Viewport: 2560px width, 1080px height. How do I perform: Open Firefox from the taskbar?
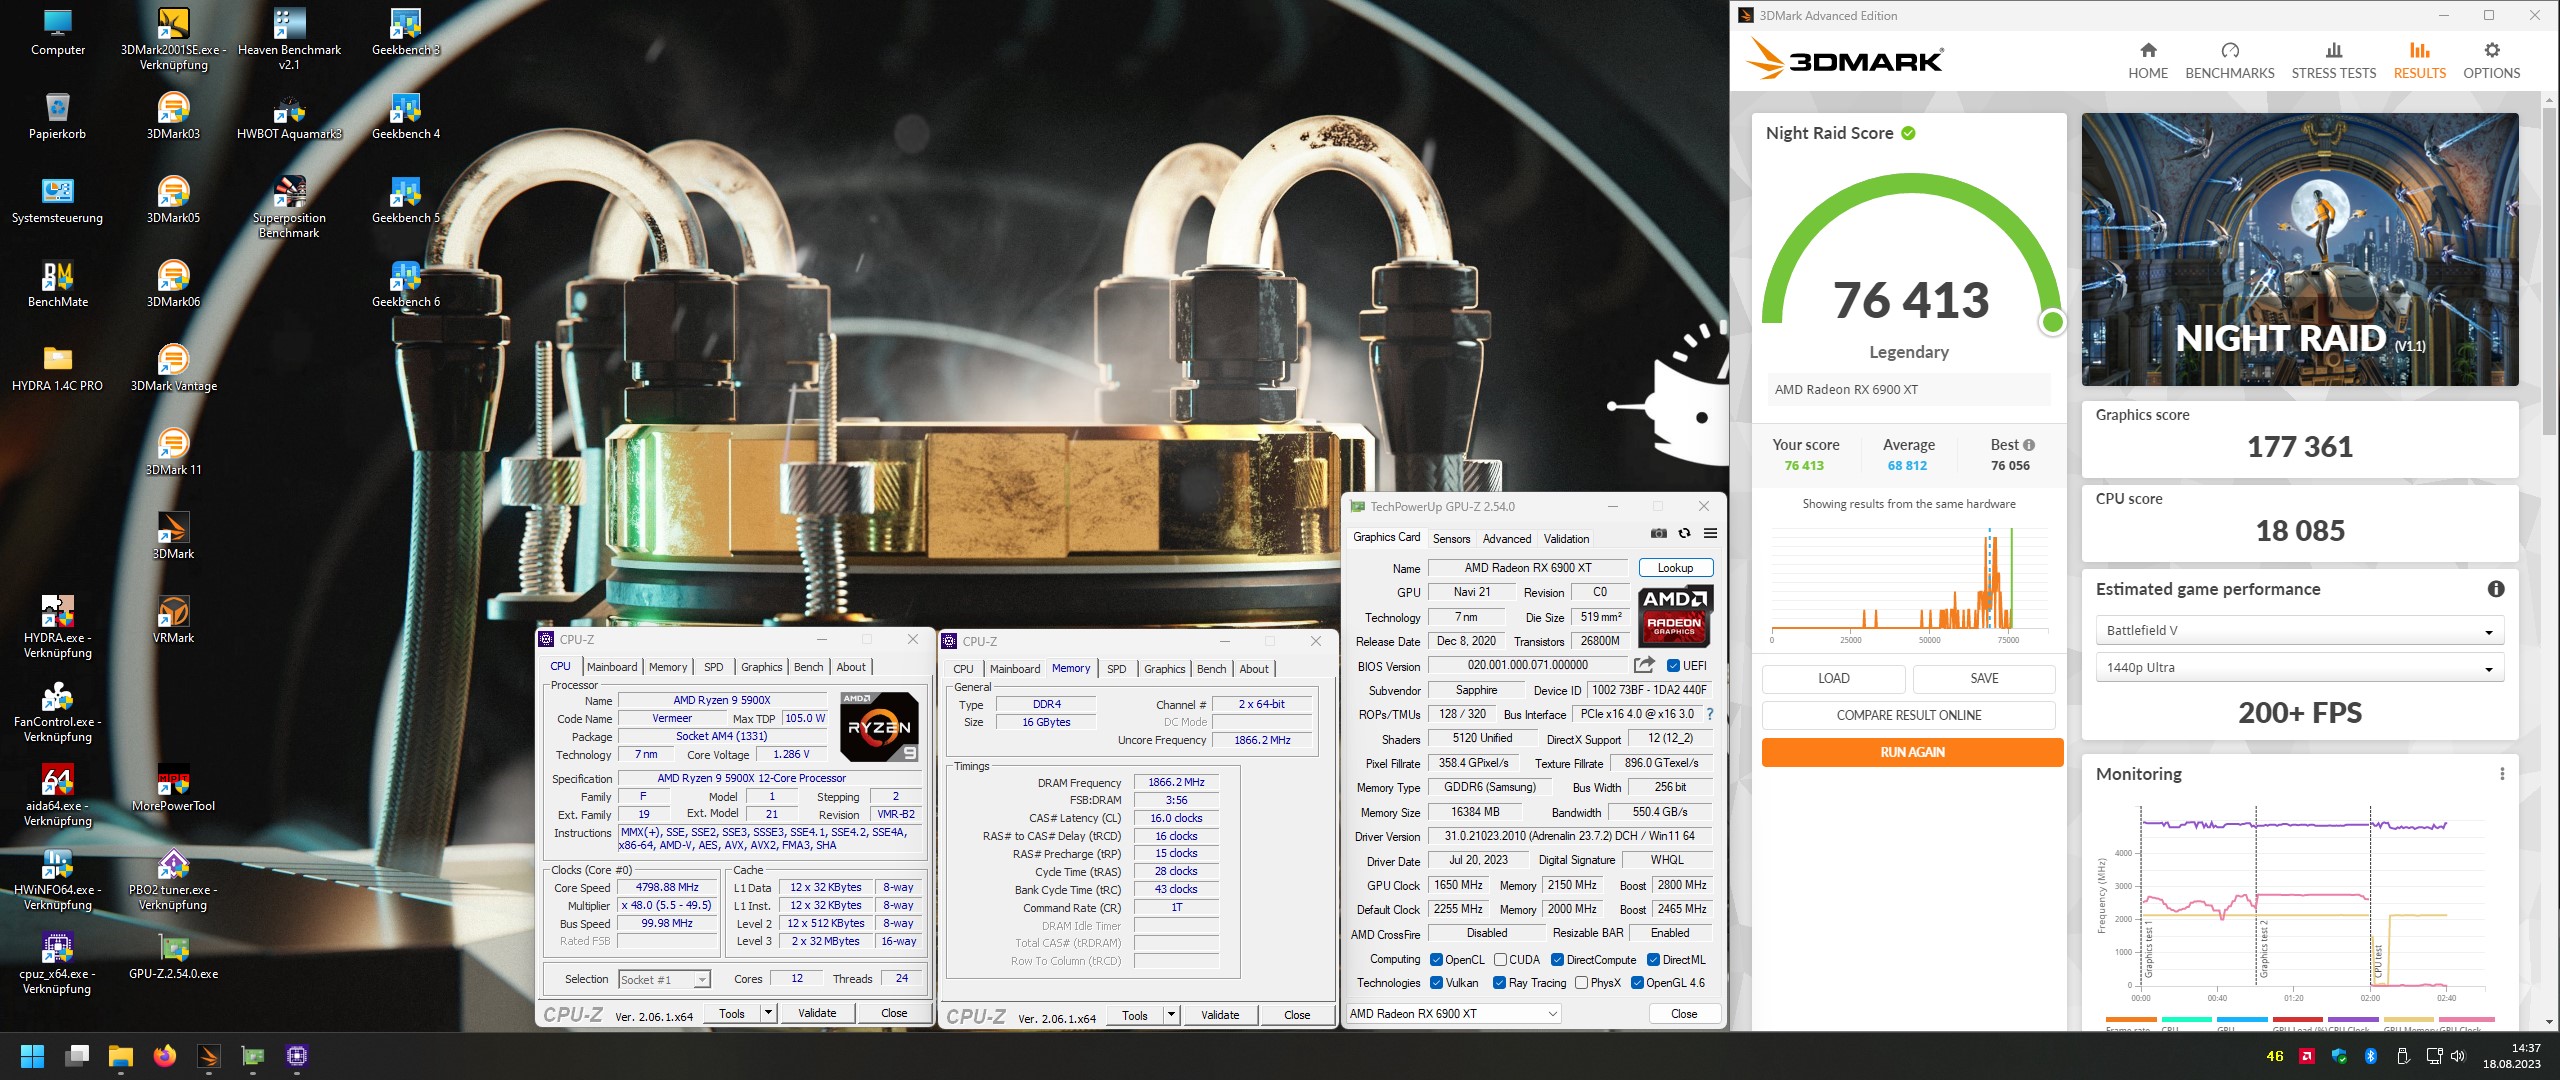click(165, 1056)
